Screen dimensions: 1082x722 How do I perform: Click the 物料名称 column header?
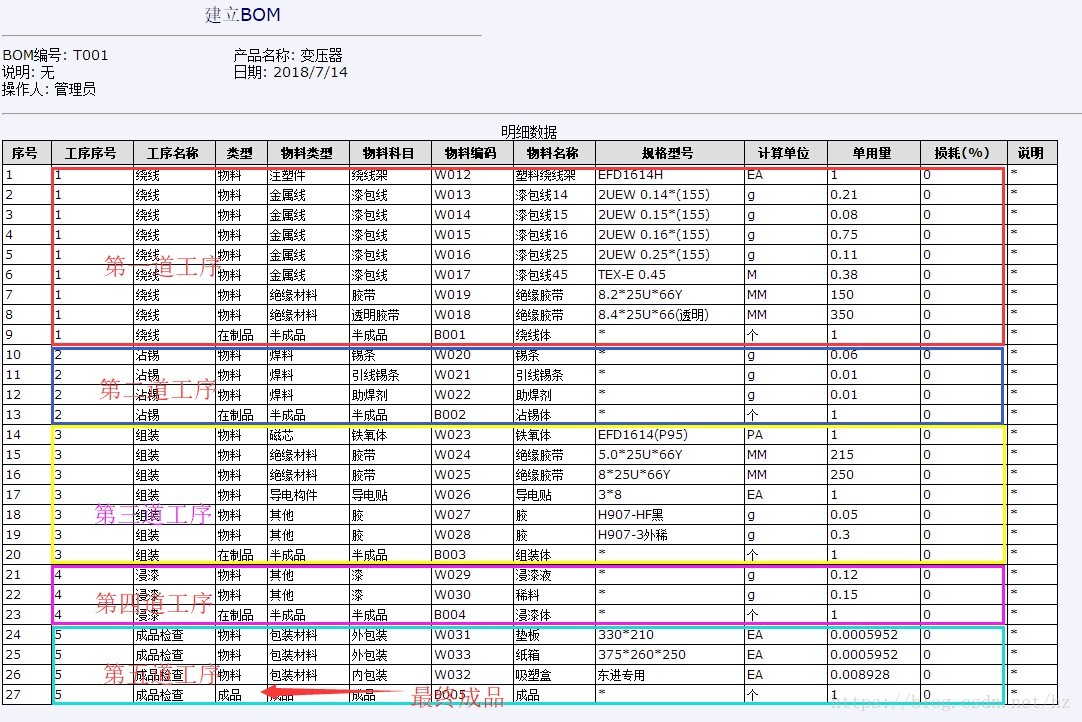coord(553,153)
